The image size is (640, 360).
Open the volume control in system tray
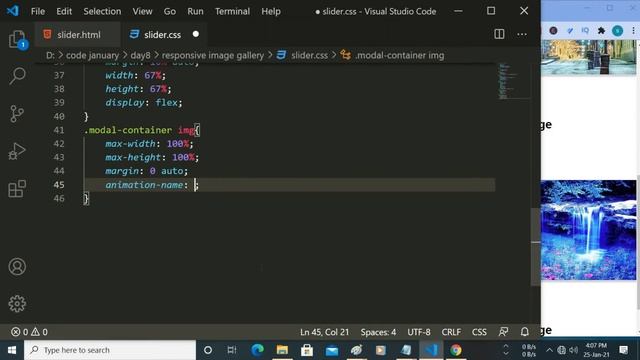point(573,350)
